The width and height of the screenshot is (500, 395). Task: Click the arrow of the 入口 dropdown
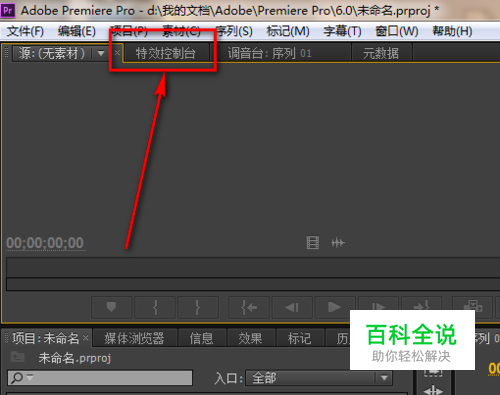tap(384, 378)
